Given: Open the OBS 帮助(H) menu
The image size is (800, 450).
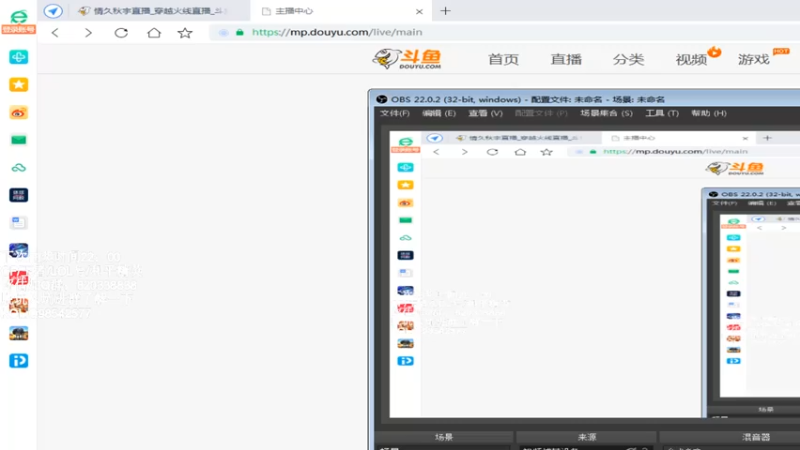Looking at the screenshot, I should (x=709, y=113).
